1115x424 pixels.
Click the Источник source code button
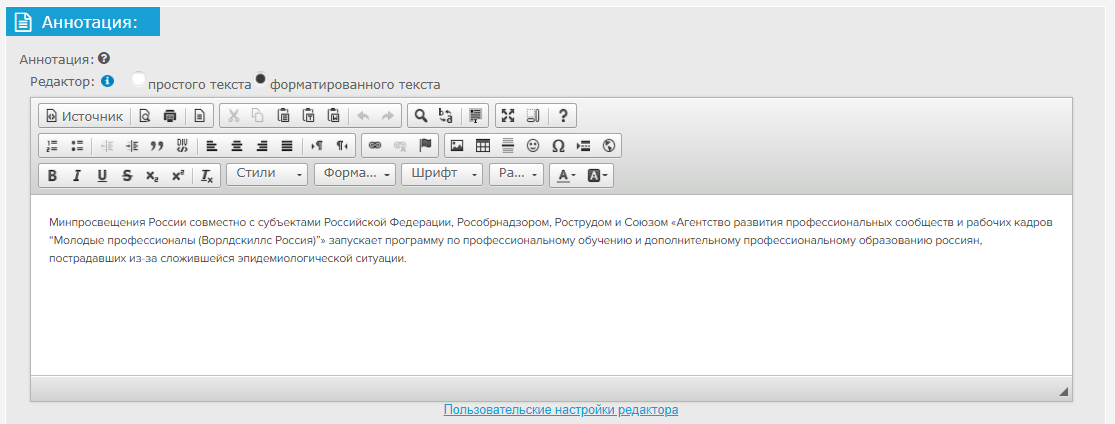pos(85,116)
